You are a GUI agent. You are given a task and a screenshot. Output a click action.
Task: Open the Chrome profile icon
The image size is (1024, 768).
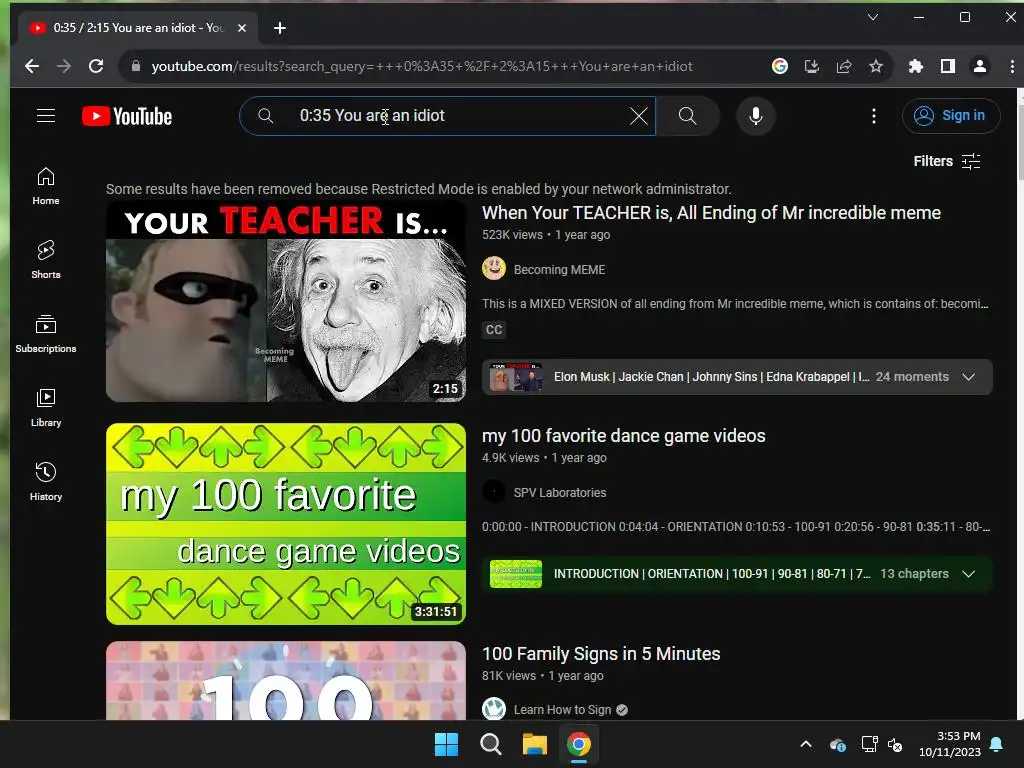click(980, 66)
